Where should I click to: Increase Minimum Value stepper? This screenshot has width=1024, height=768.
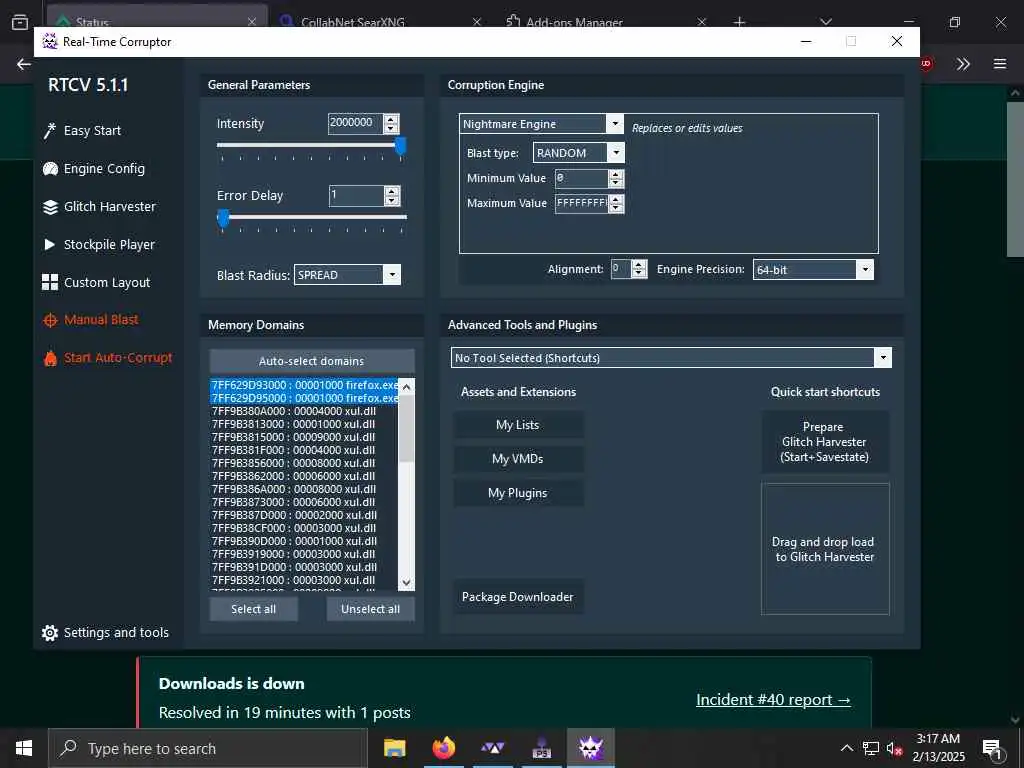[x=616, y=174]
